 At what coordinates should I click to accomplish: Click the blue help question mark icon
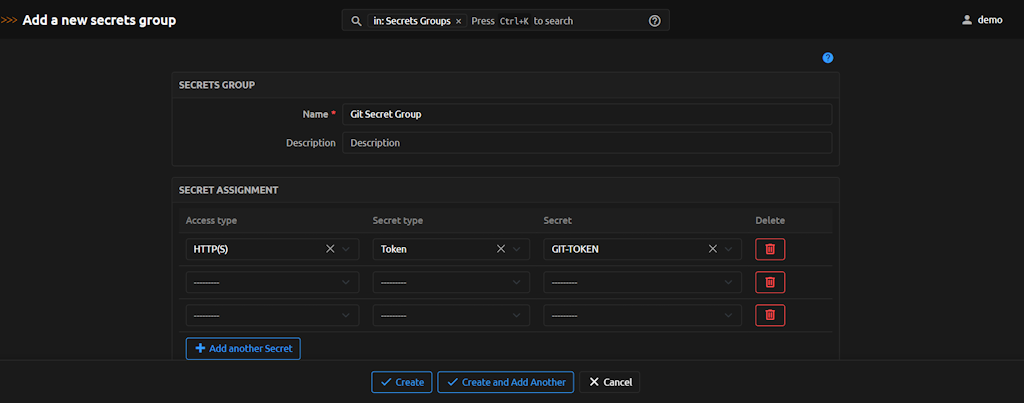click(x=828, y=58)
